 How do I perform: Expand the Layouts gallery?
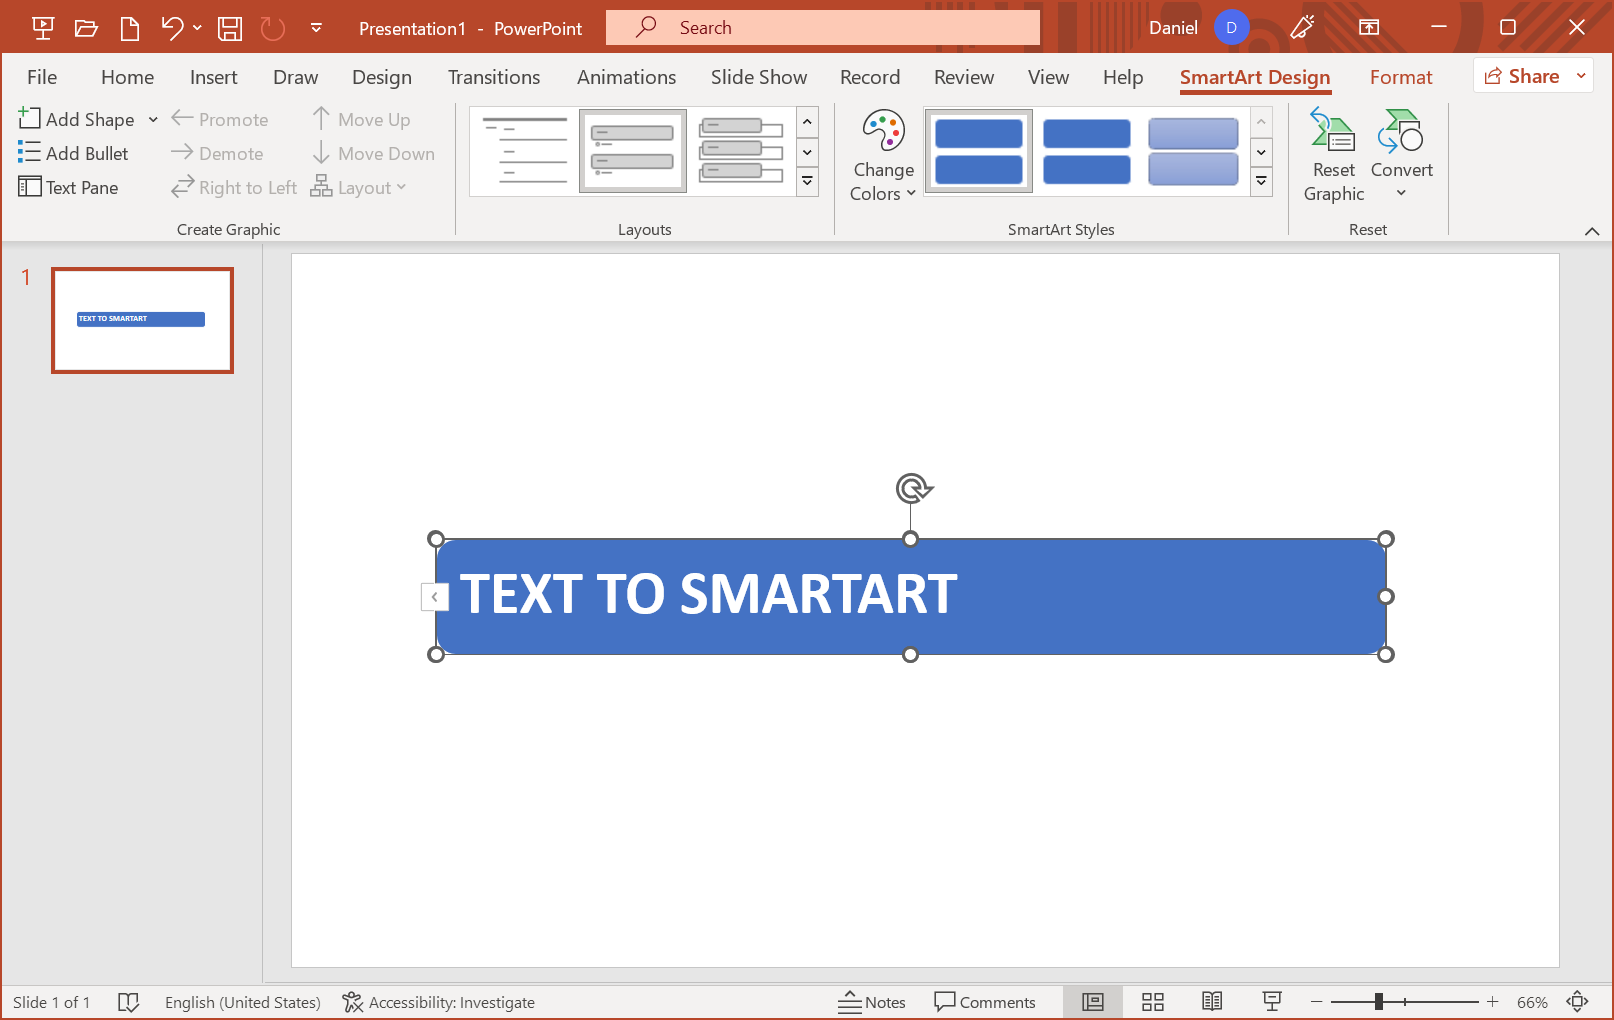click(807, 181)
